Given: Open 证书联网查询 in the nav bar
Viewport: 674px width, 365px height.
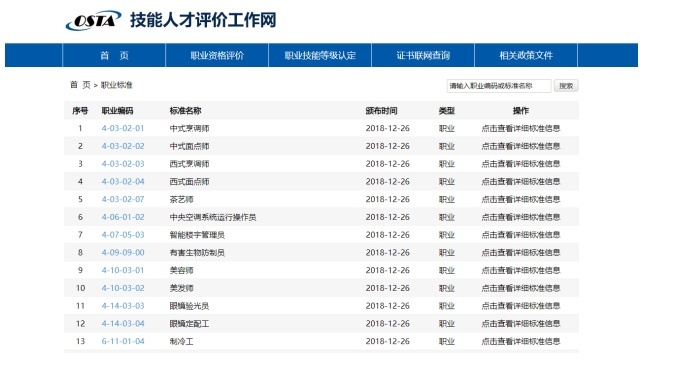Looking at the screenshot, I should [x=423, y=55].
